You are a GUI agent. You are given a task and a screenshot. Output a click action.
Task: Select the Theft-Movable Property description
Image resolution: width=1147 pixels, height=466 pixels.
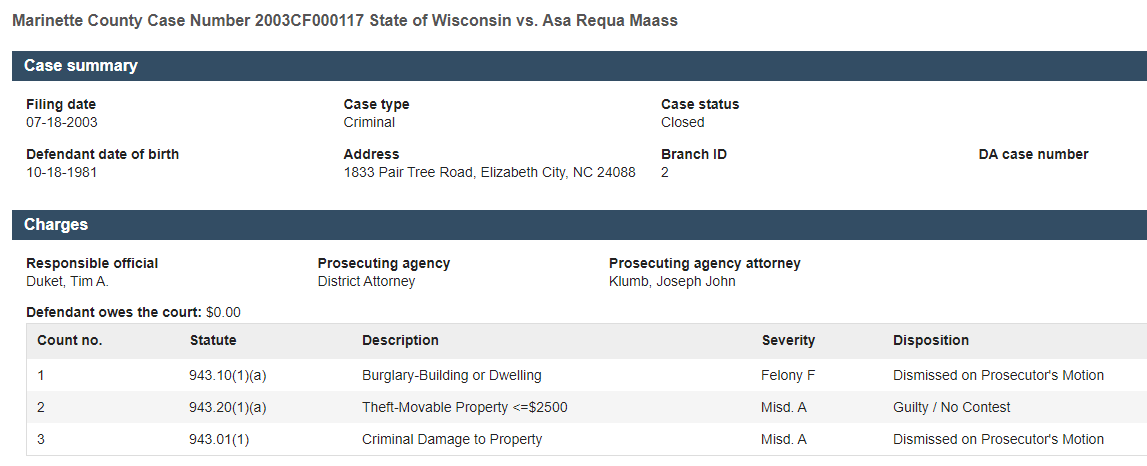[x=465, y=408]
